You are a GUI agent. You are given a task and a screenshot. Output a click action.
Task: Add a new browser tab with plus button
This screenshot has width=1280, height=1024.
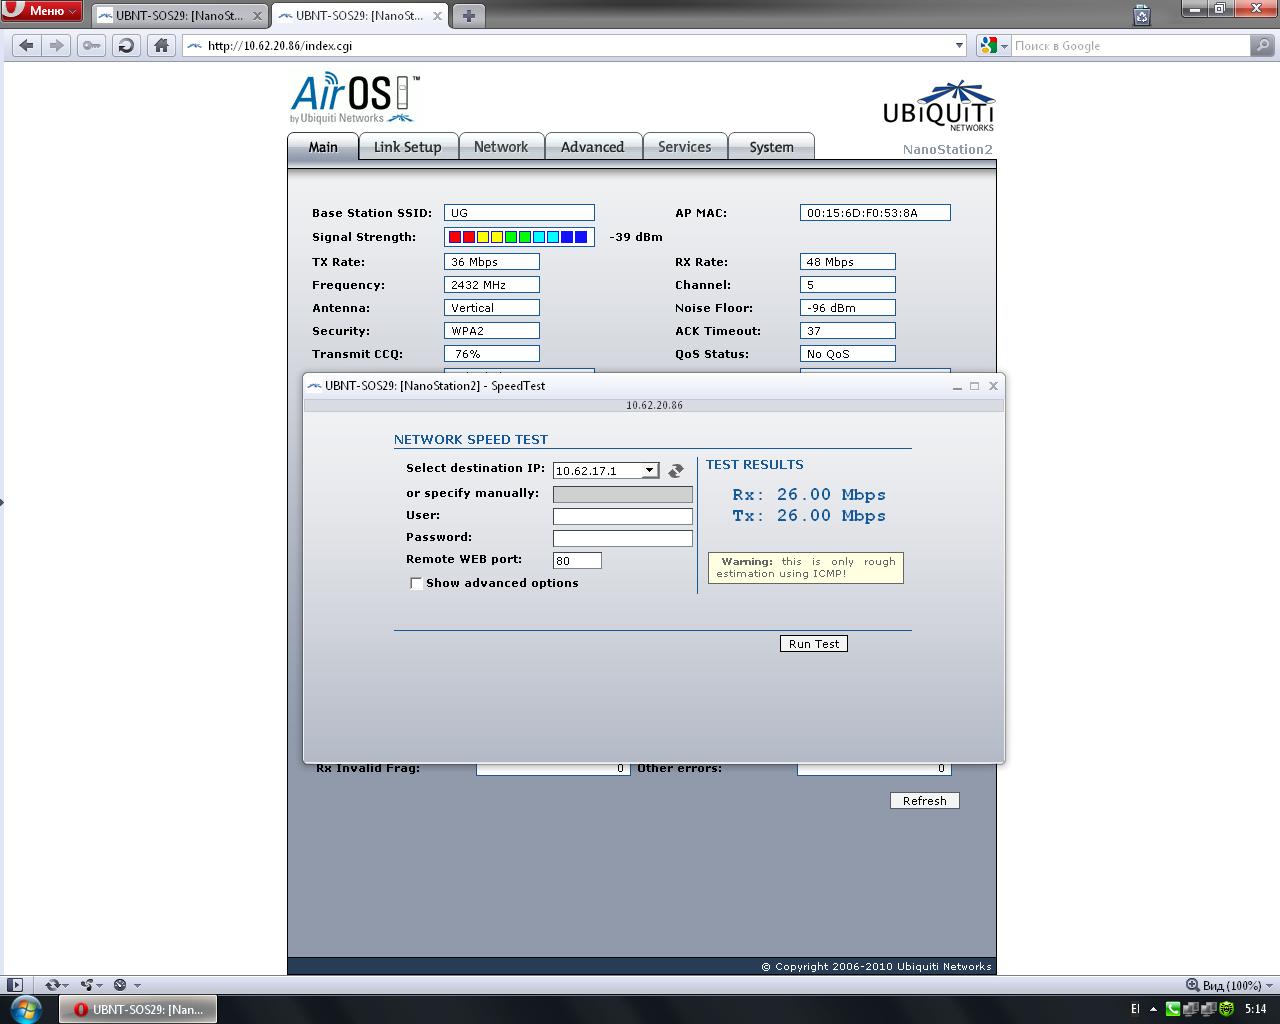[x=468, y=15]
